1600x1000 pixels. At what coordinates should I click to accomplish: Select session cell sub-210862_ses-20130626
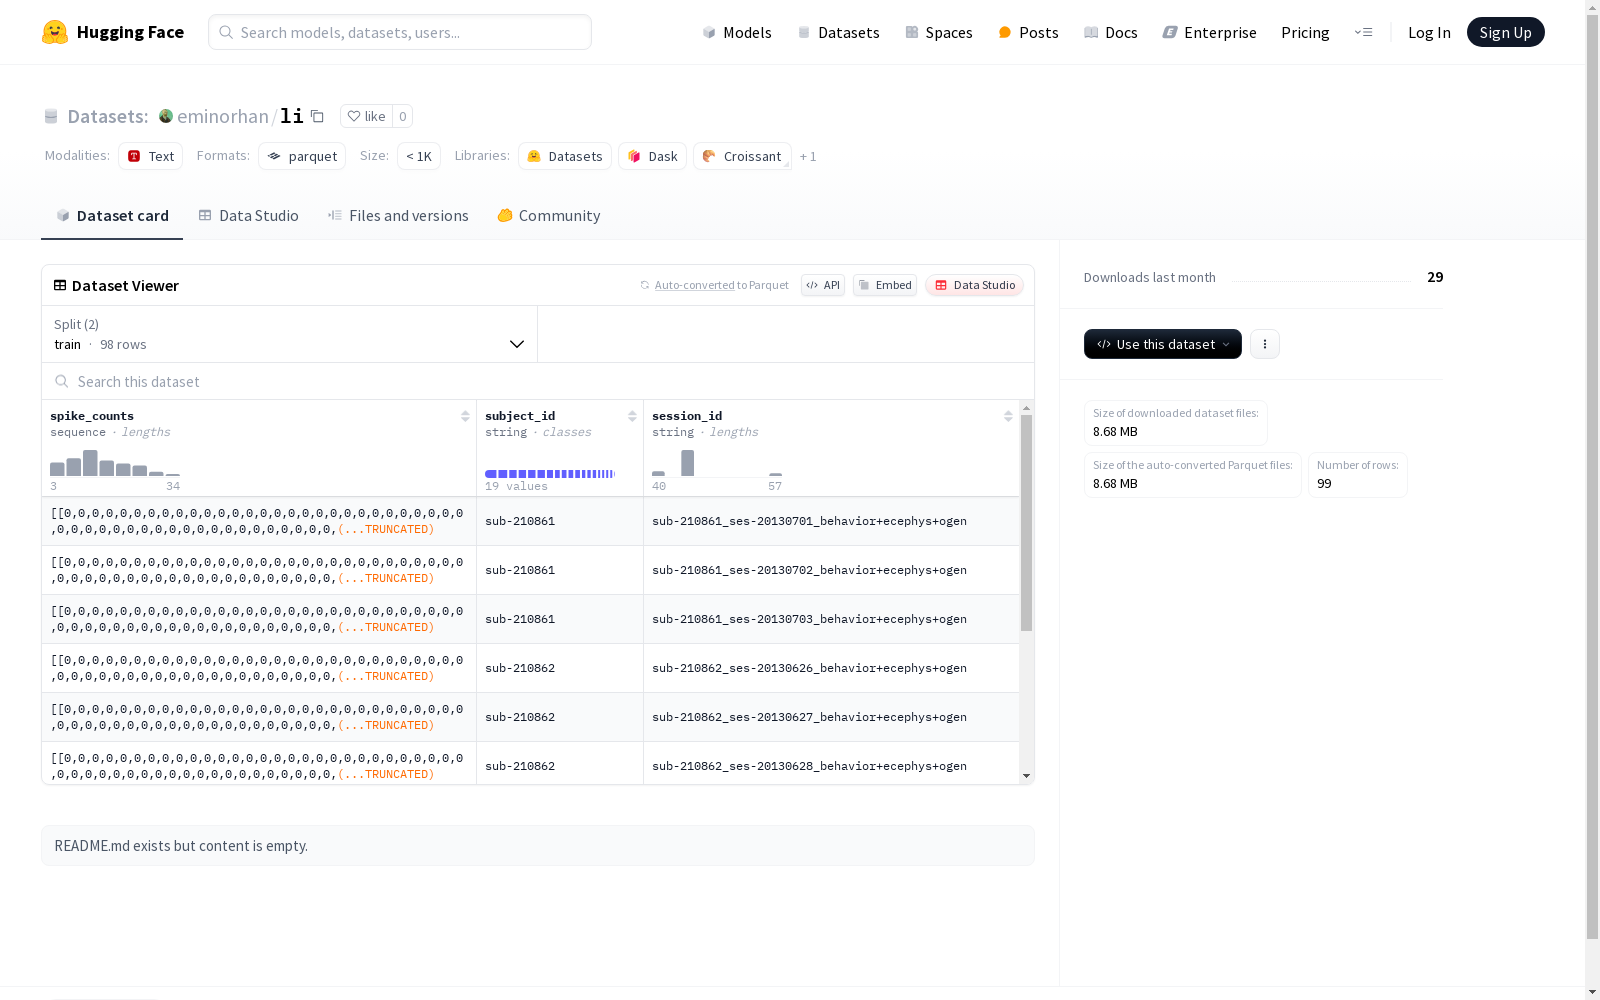tap(831, 668)
